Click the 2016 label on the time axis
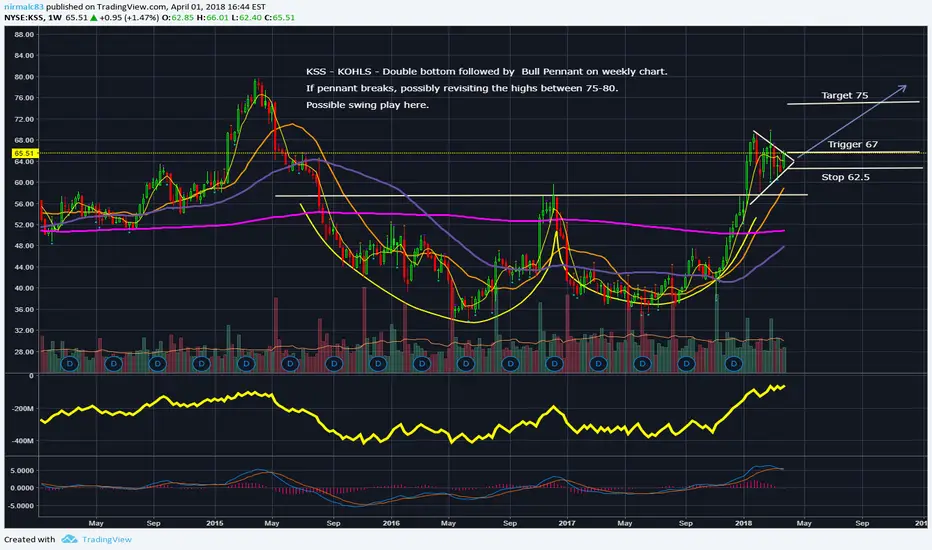The image size is (932, 550). click(391, 523)
